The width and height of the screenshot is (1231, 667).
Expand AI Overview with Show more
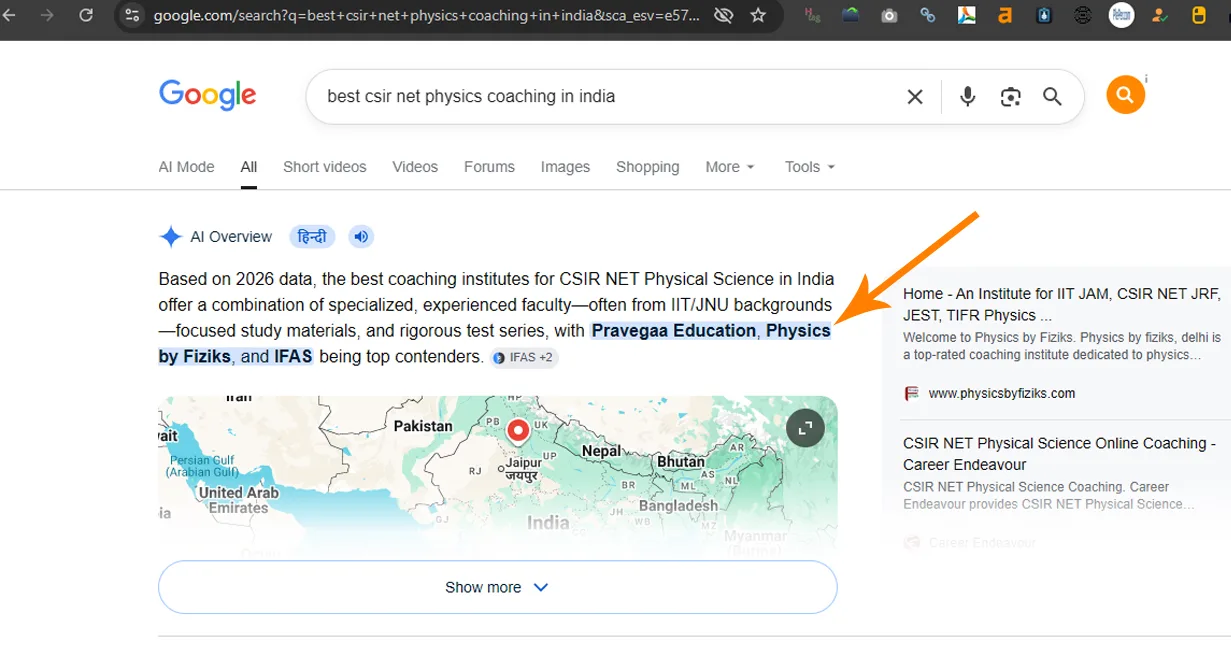click(497, 587)
